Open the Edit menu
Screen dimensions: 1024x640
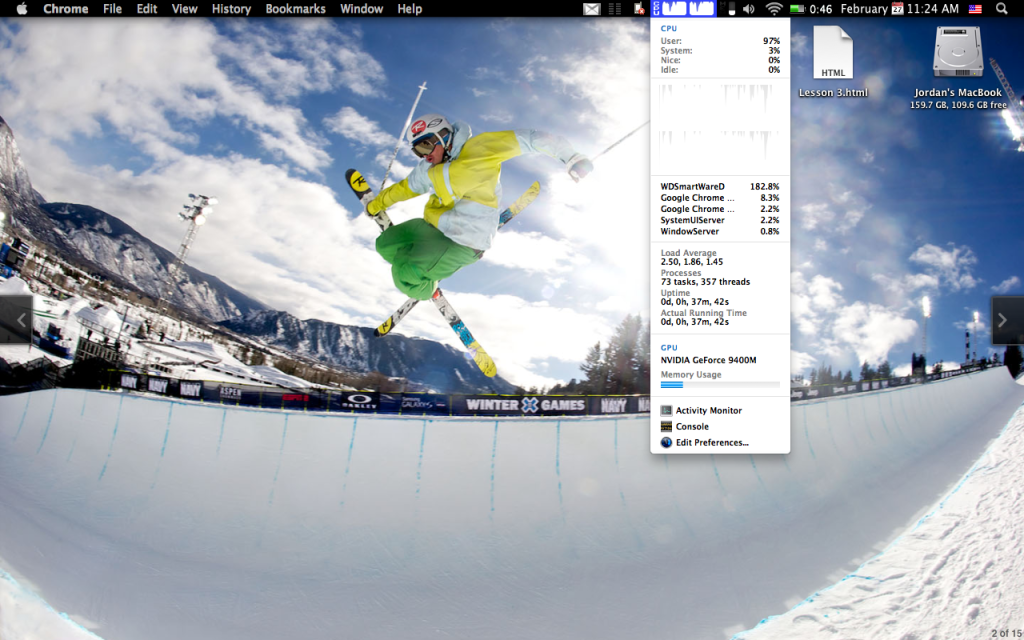[147, 8]
